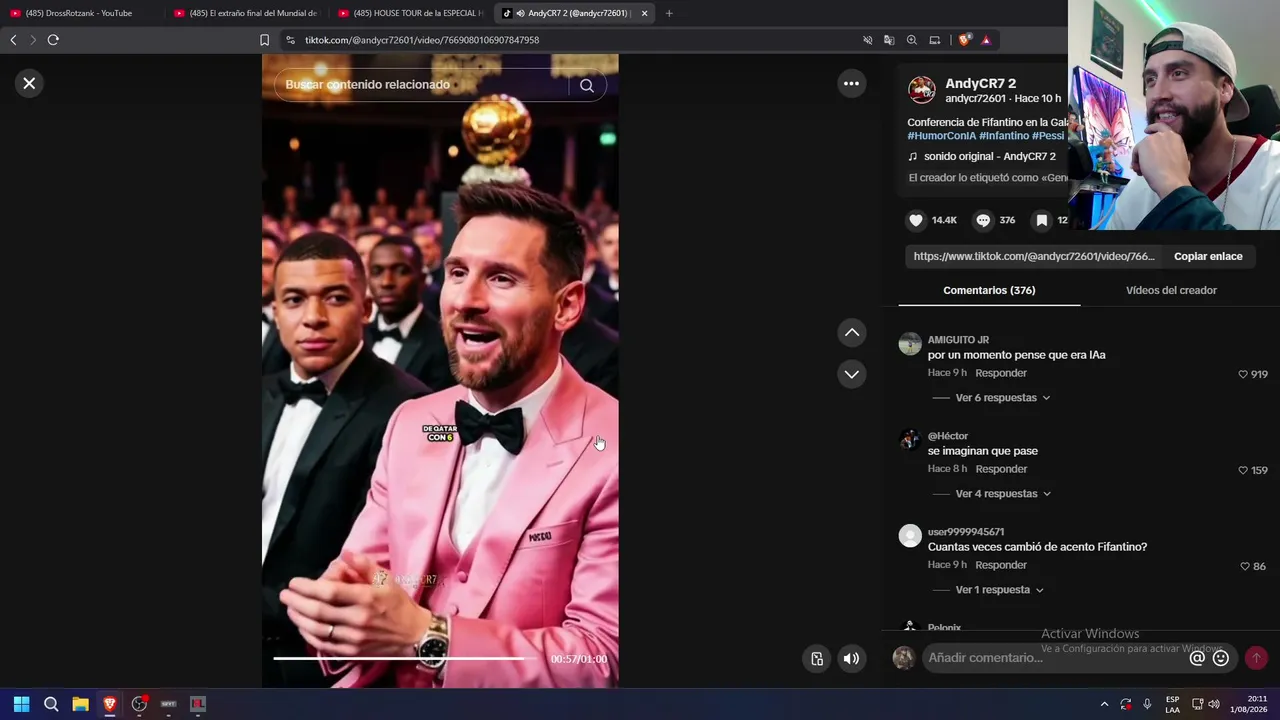Switch to the 'HOUSE TOUR de la ESPECIAL' tab
1280x720 pixels.
[411, 13]
